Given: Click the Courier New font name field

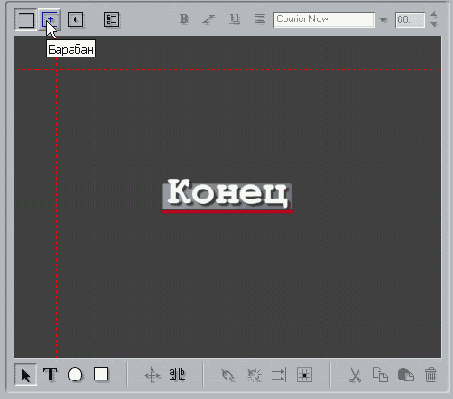Looking at the screenshot, I should click(x=324, y=20).
